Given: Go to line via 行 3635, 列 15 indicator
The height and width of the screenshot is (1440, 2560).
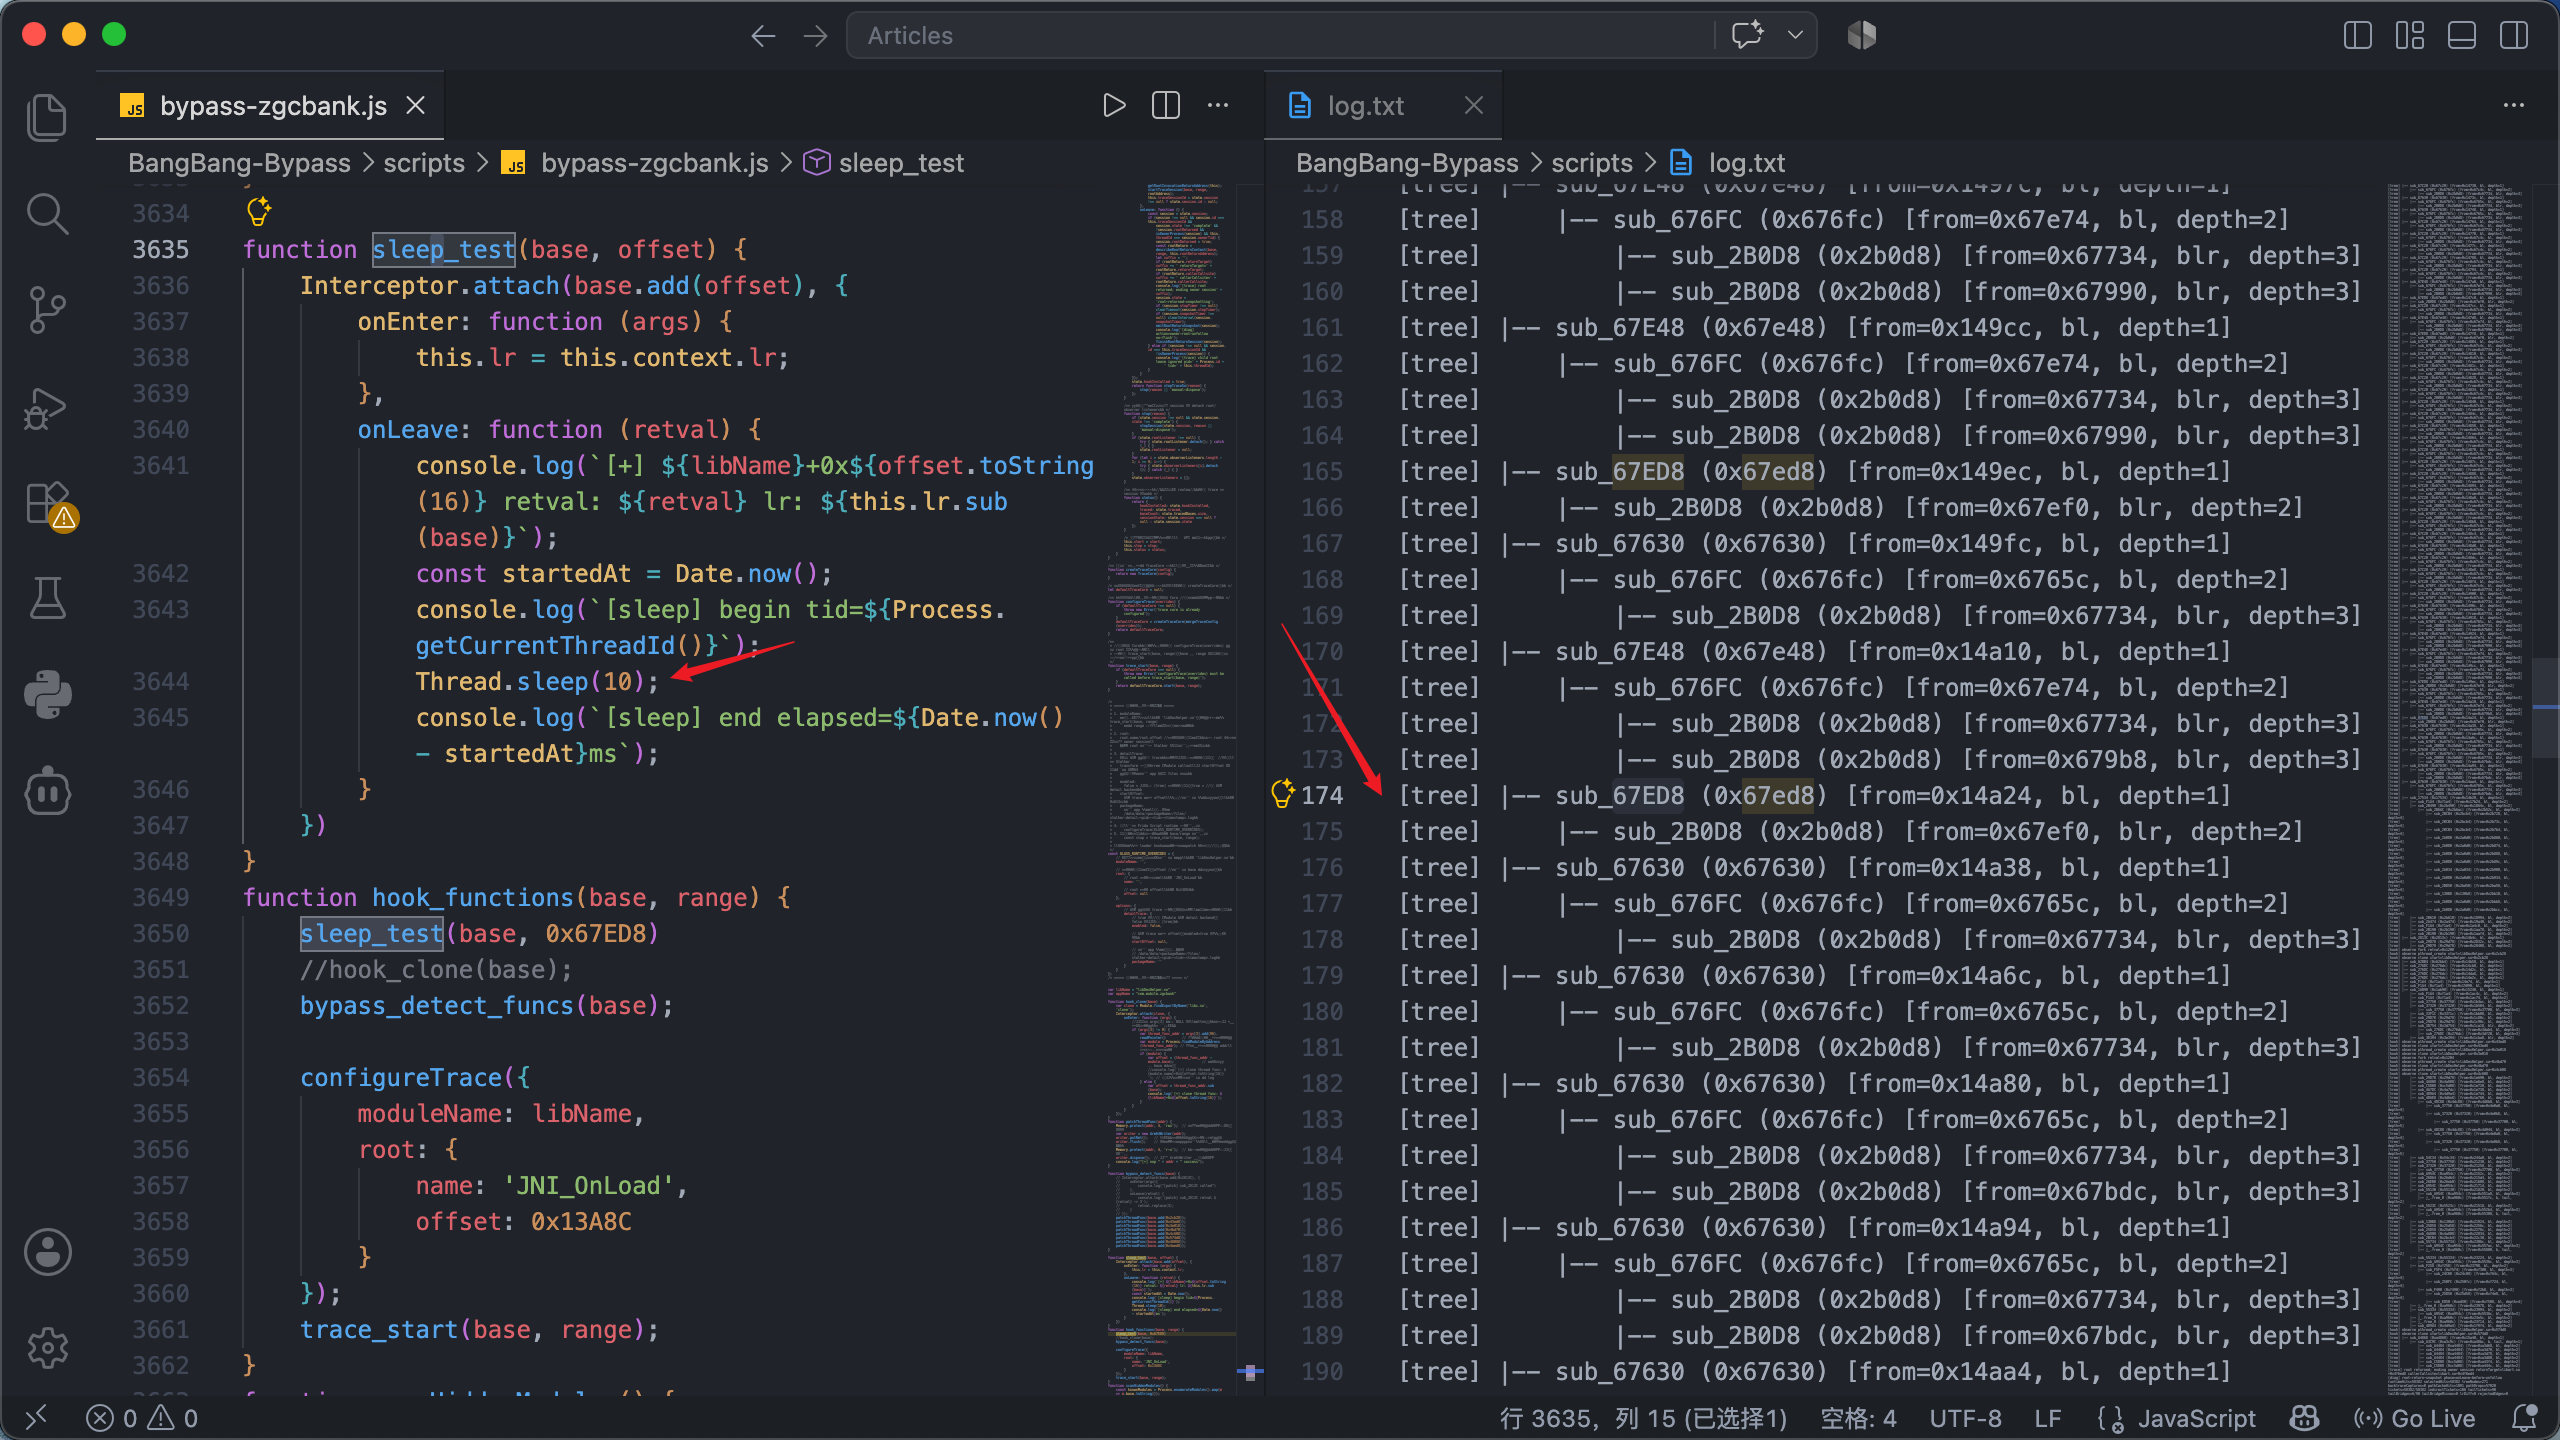Looking at the screenshot, I should point(1643,1418).
